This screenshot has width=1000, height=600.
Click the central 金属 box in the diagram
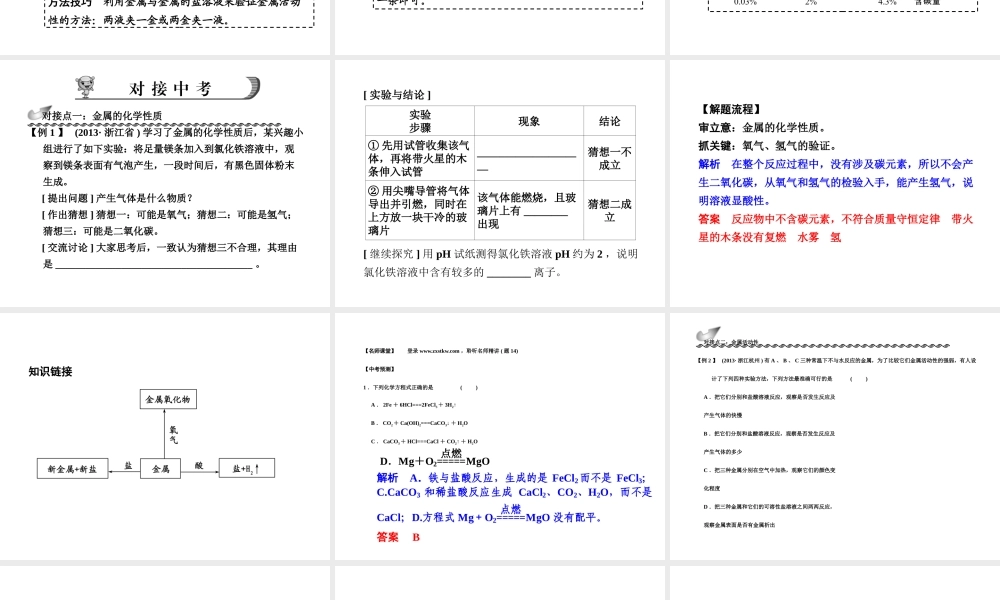[x=160, y=469]
